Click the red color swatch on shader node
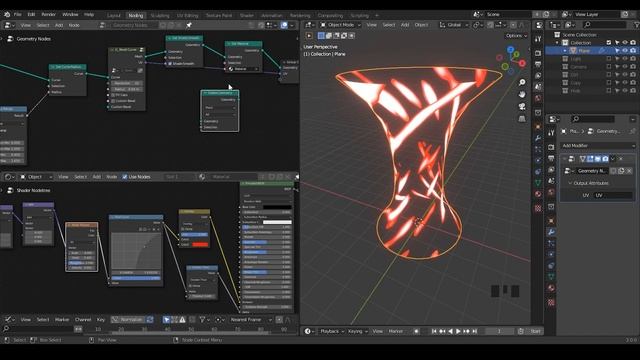This screenshot has width=640, height=360. [x=200, y=244]
